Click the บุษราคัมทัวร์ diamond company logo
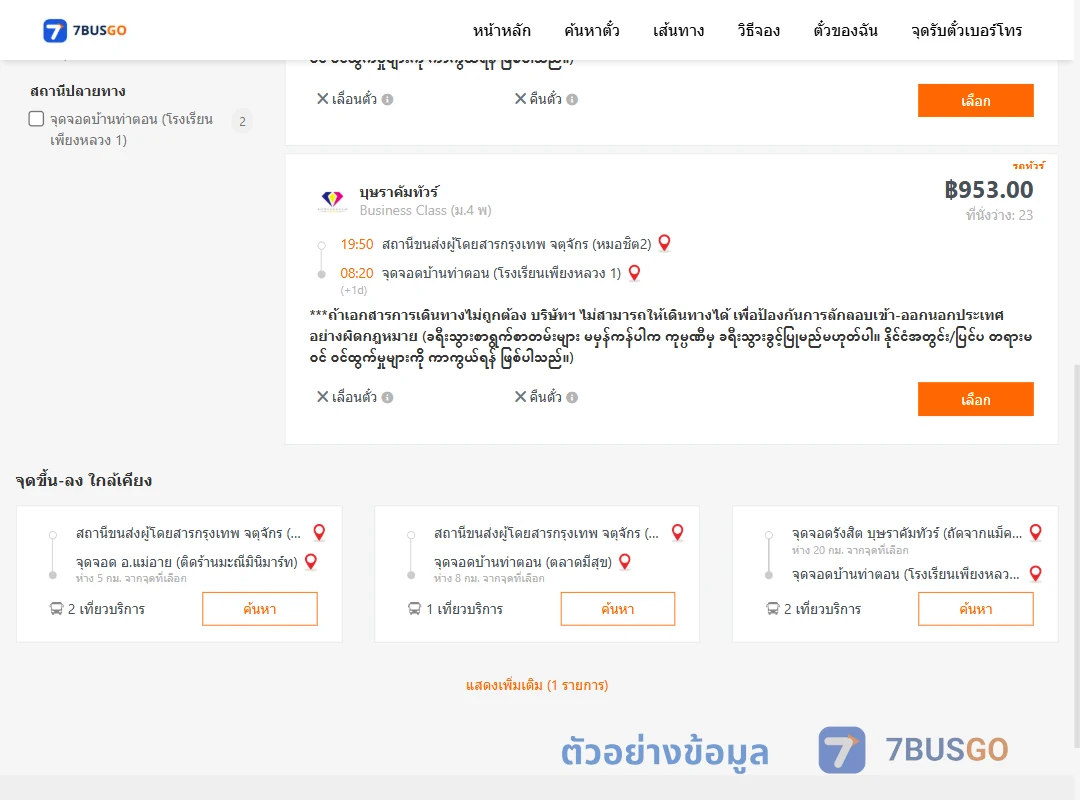The height and width of the screenshot is (800, 1080). 333,200
